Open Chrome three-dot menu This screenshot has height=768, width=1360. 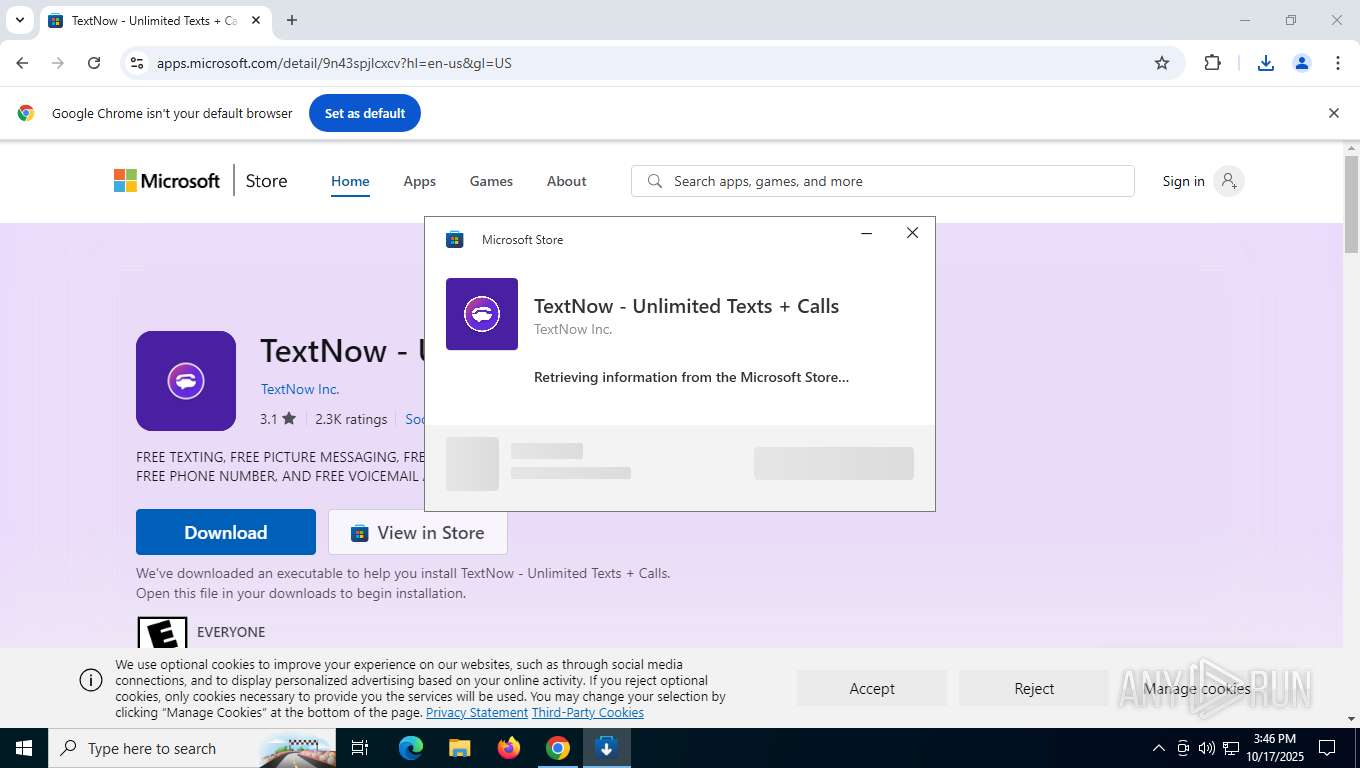pyautogui.click(x=1338, y=63)
